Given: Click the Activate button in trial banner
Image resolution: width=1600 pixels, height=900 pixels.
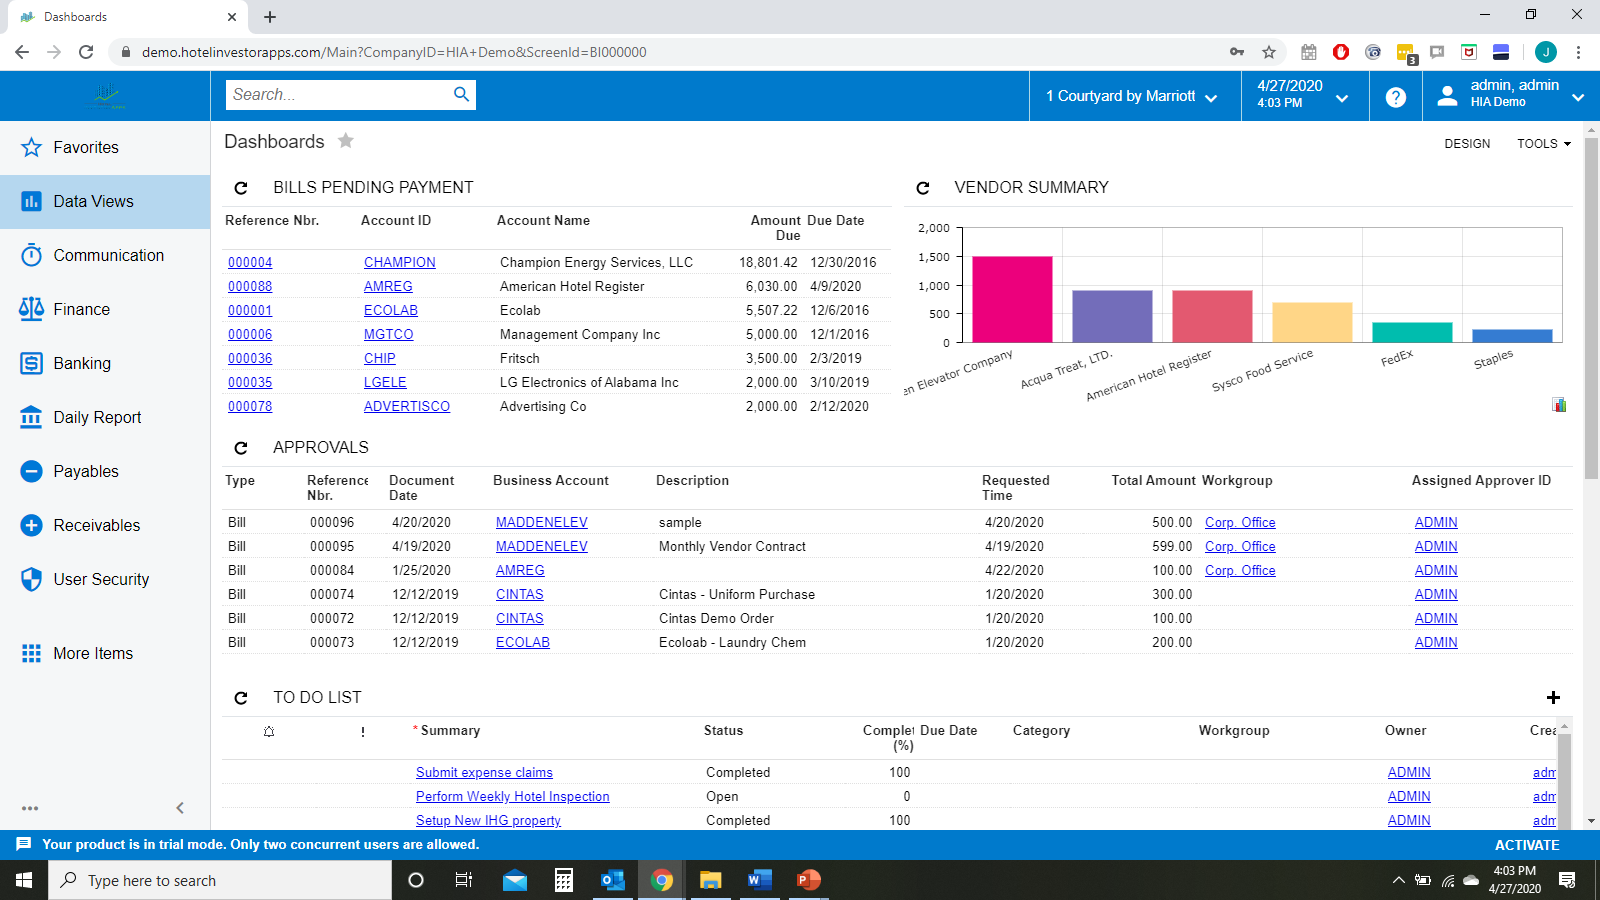Looking at the screenshot, I should (1526, 845).
